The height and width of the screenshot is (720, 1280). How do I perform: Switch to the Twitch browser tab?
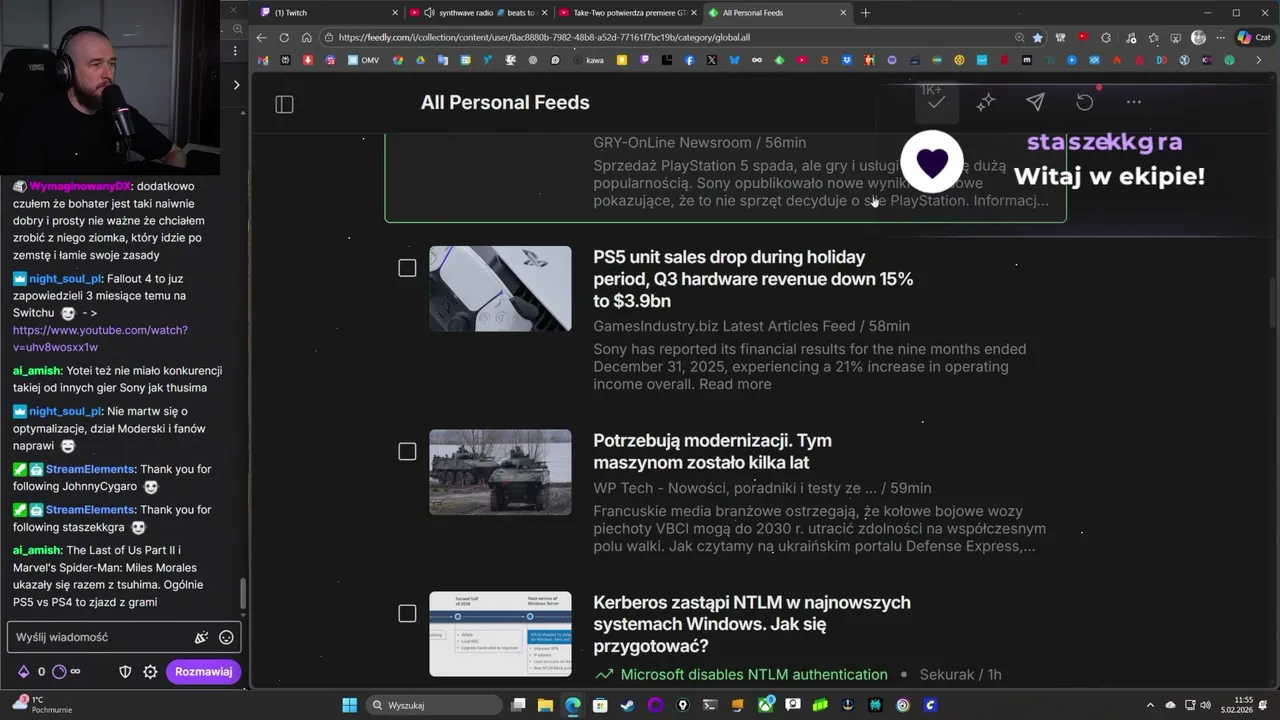click(325, 13)
